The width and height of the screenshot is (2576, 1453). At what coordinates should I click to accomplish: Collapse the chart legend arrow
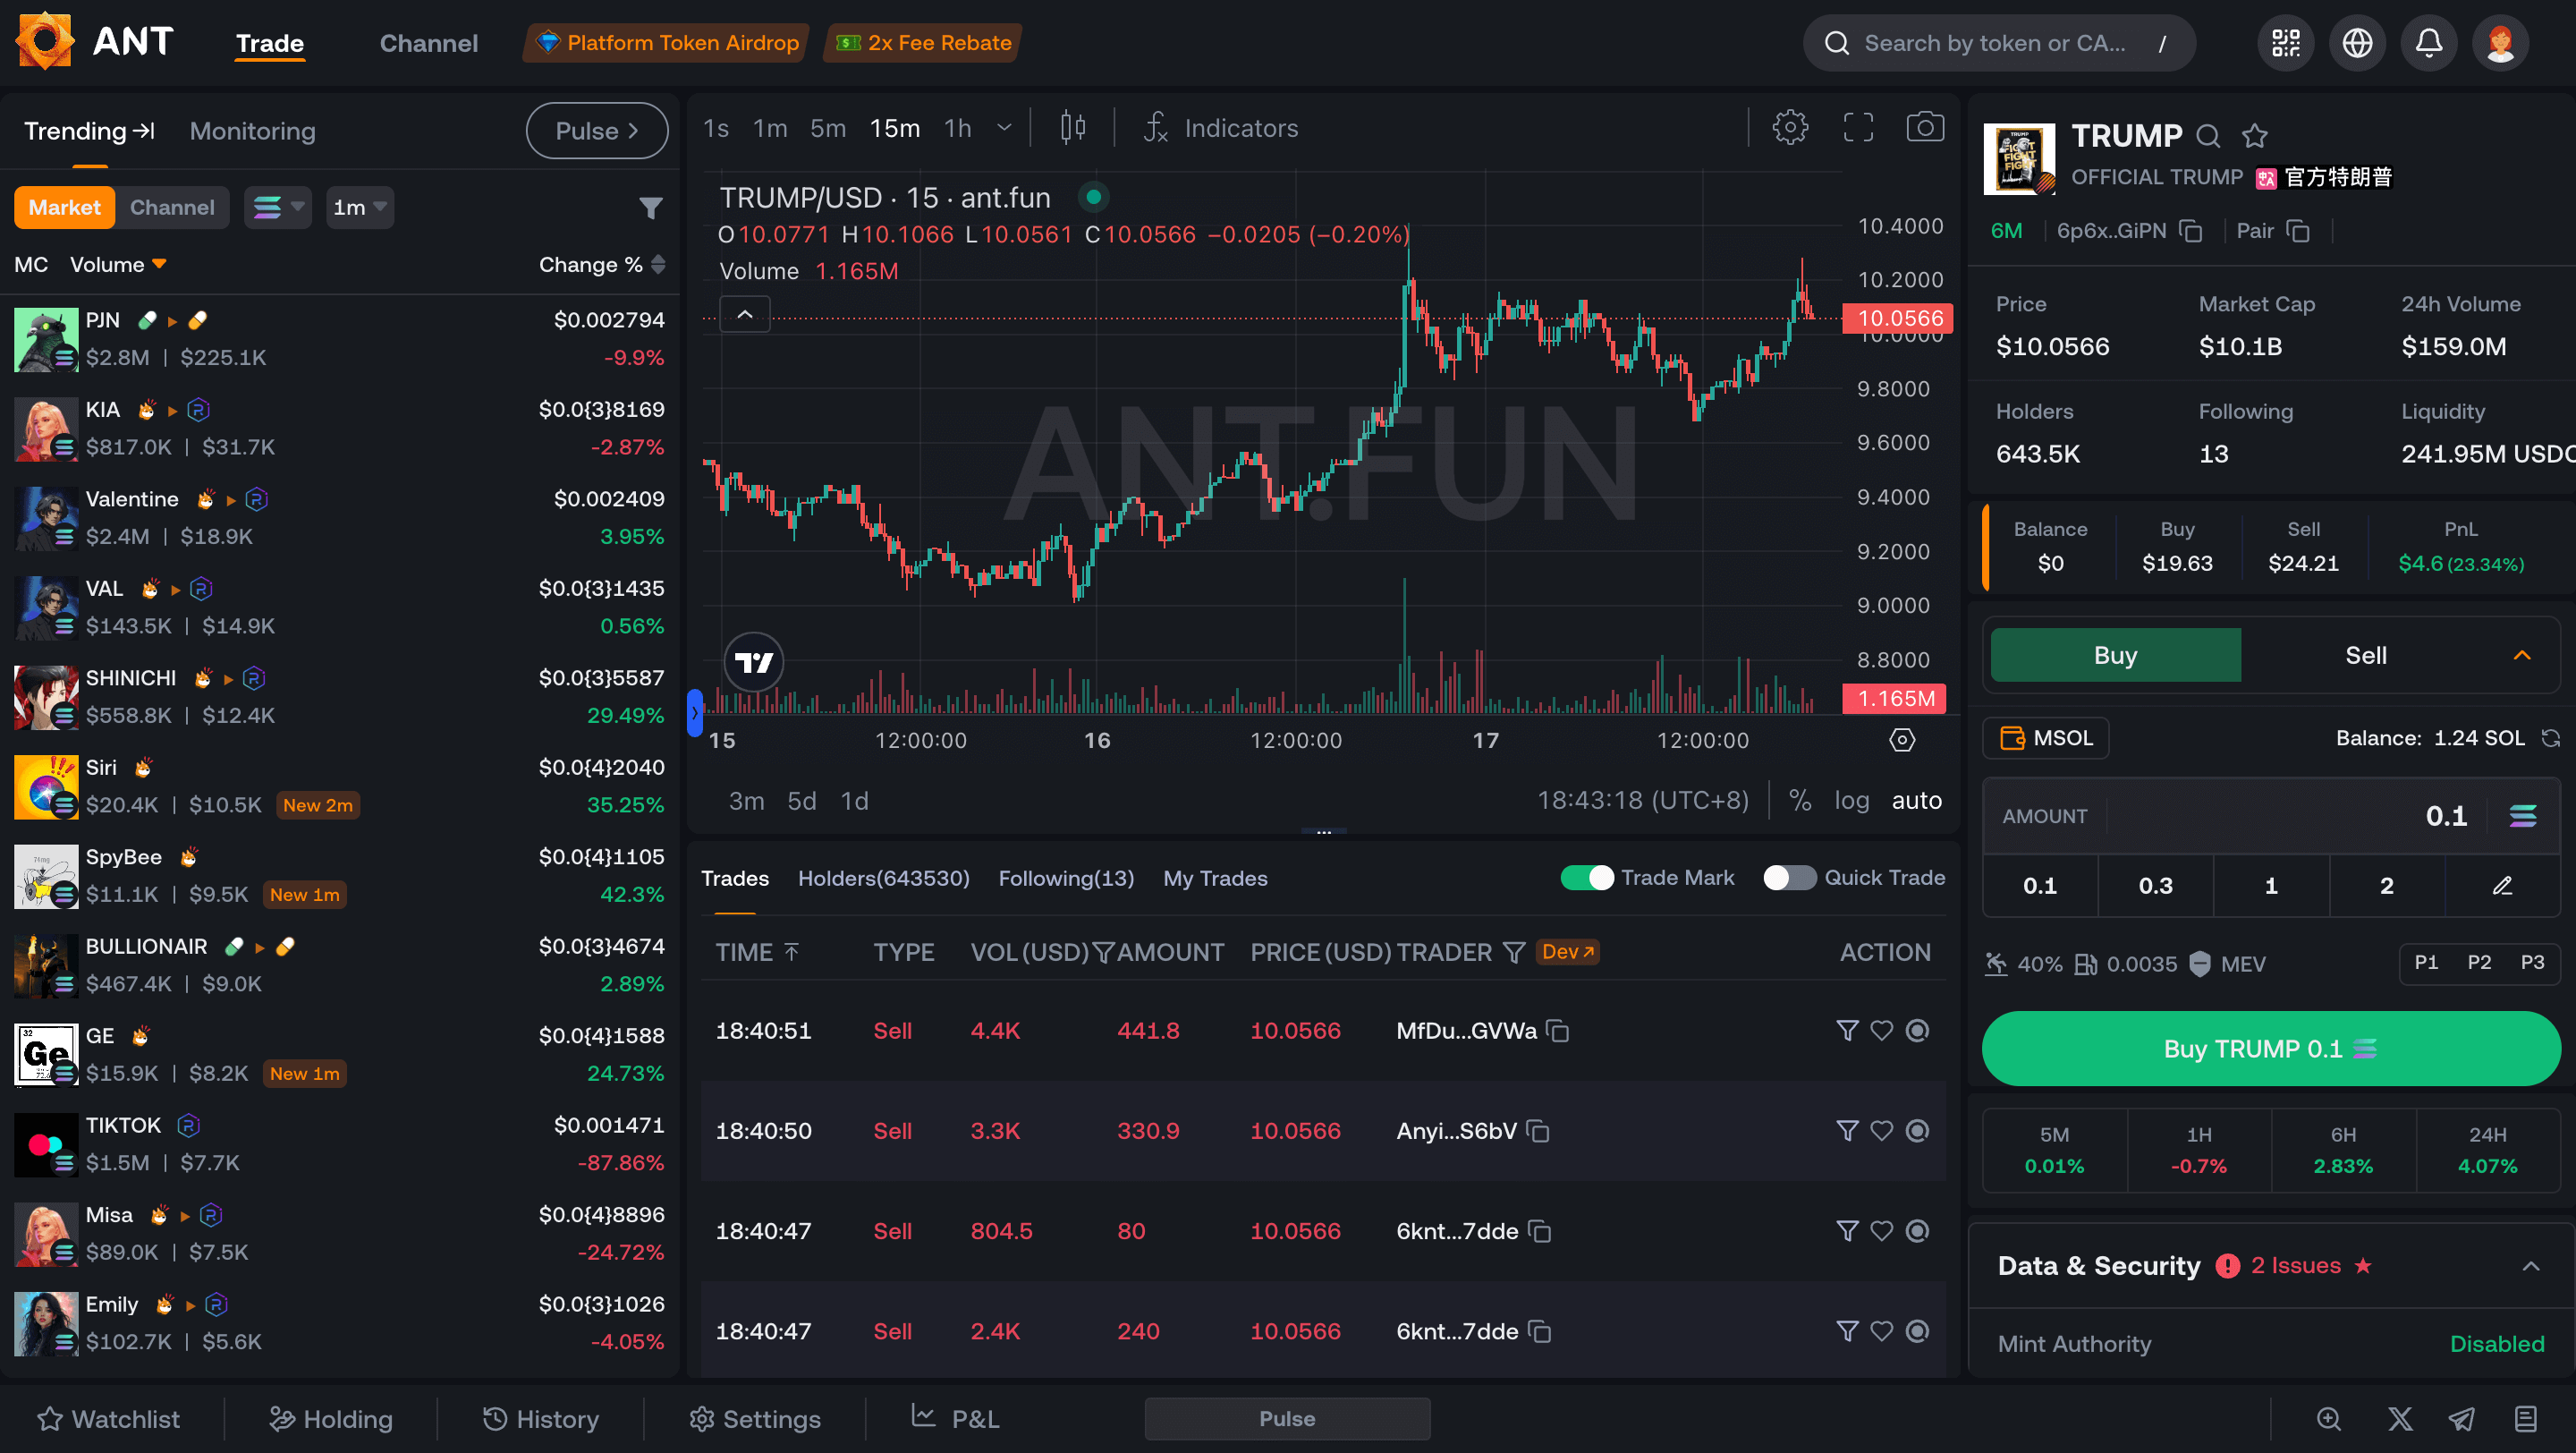coord(745,314)
